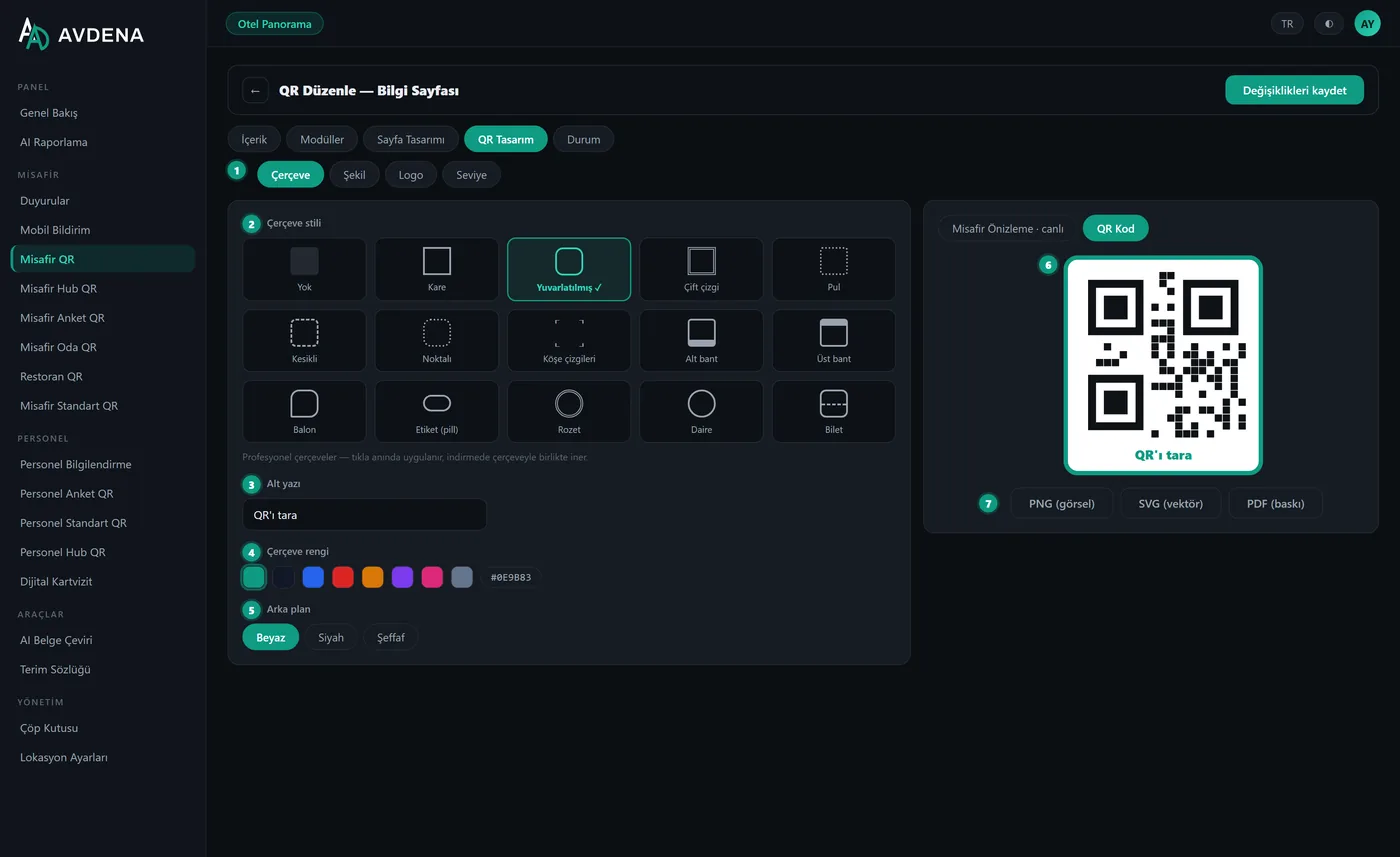Image resolution: width=1400 pixels, height=857 pixels.
Task: Open Restoran QR in sidebar
Action: (103, 377)
